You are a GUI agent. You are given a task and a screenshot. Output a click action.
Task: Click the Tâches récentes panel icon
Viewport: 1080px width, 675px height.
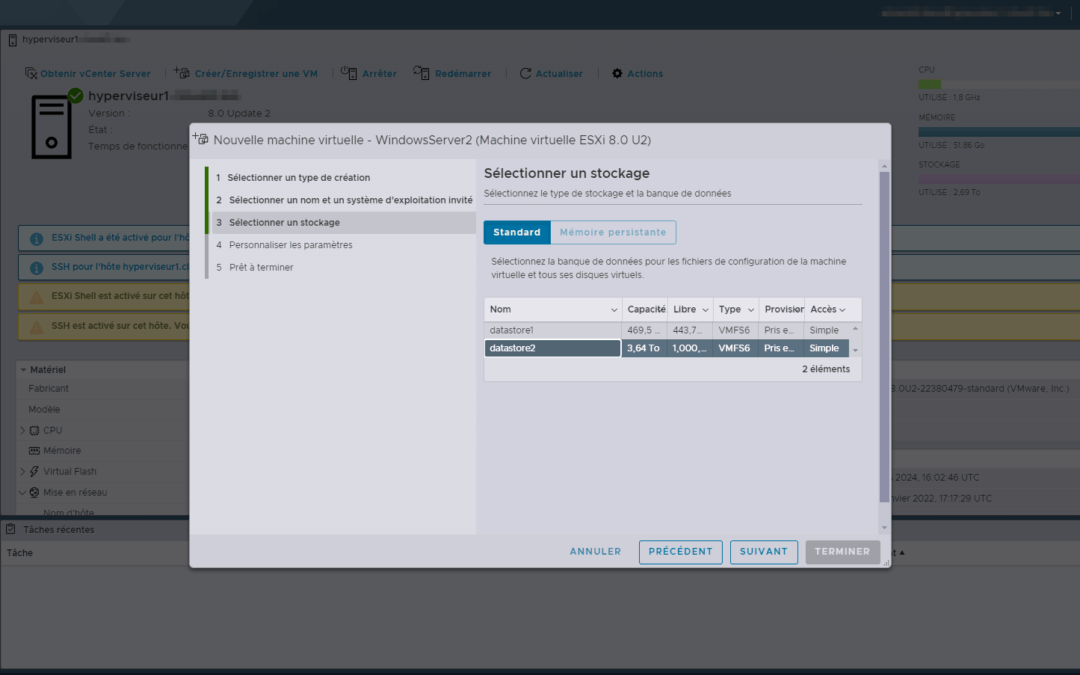[x=11, y=529]
